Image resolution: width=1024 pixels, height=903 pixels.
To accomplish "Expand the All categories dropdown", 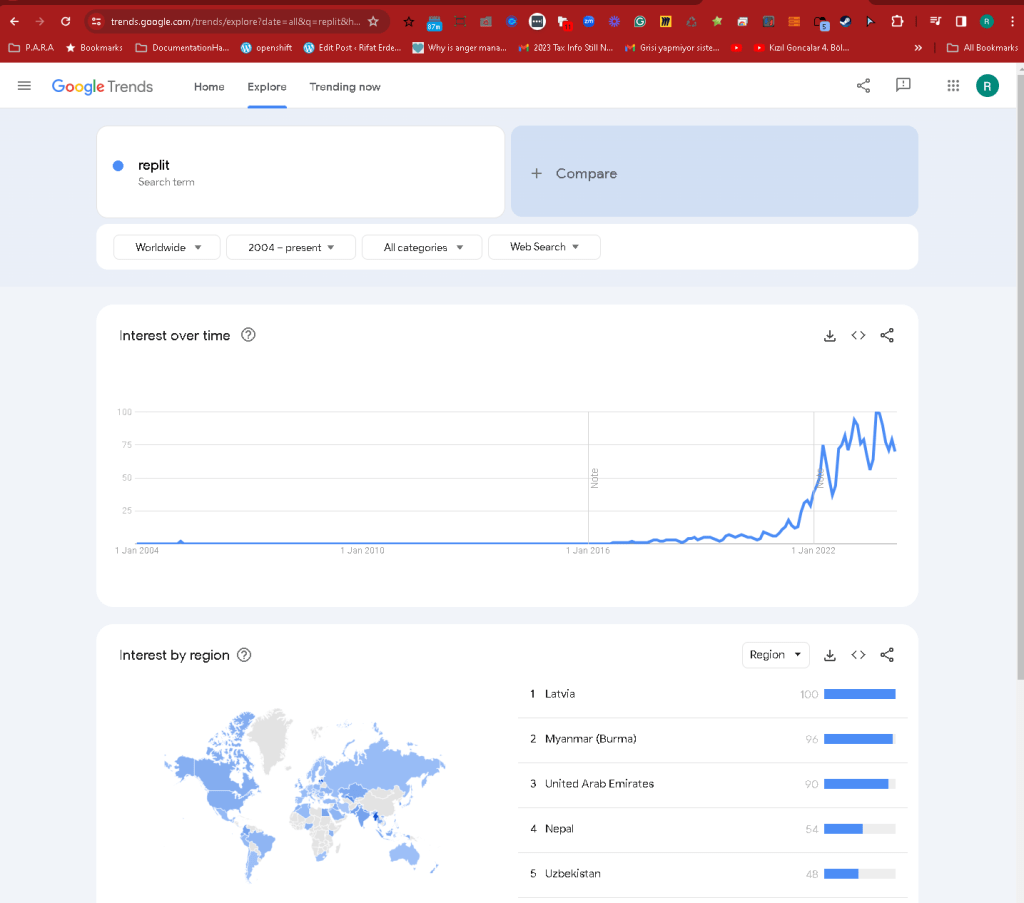I will (x=422, y=247).
